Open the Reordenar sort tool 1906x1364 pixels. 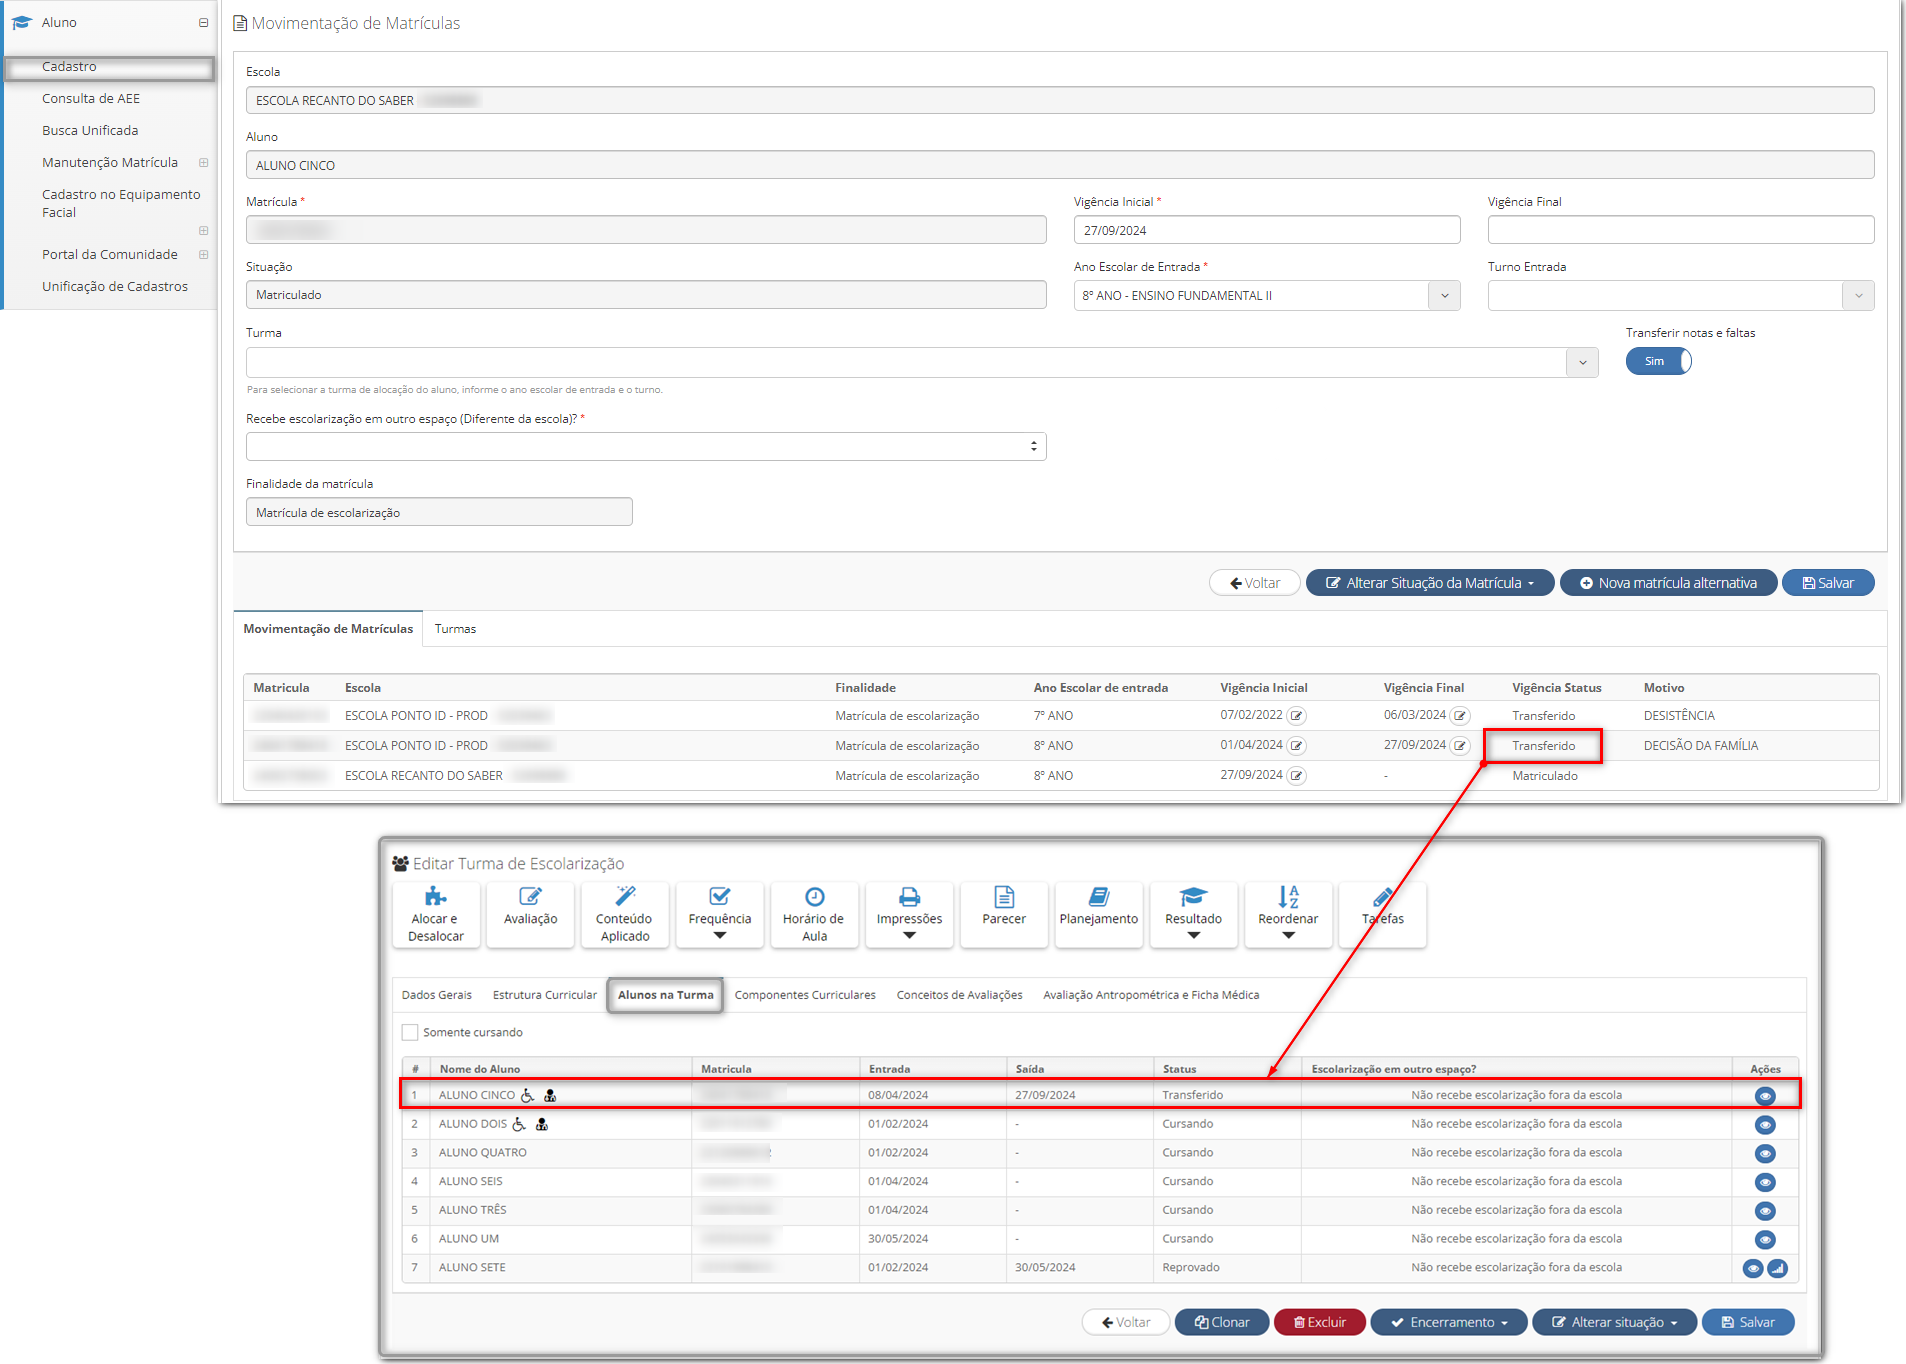[1288, 914]
